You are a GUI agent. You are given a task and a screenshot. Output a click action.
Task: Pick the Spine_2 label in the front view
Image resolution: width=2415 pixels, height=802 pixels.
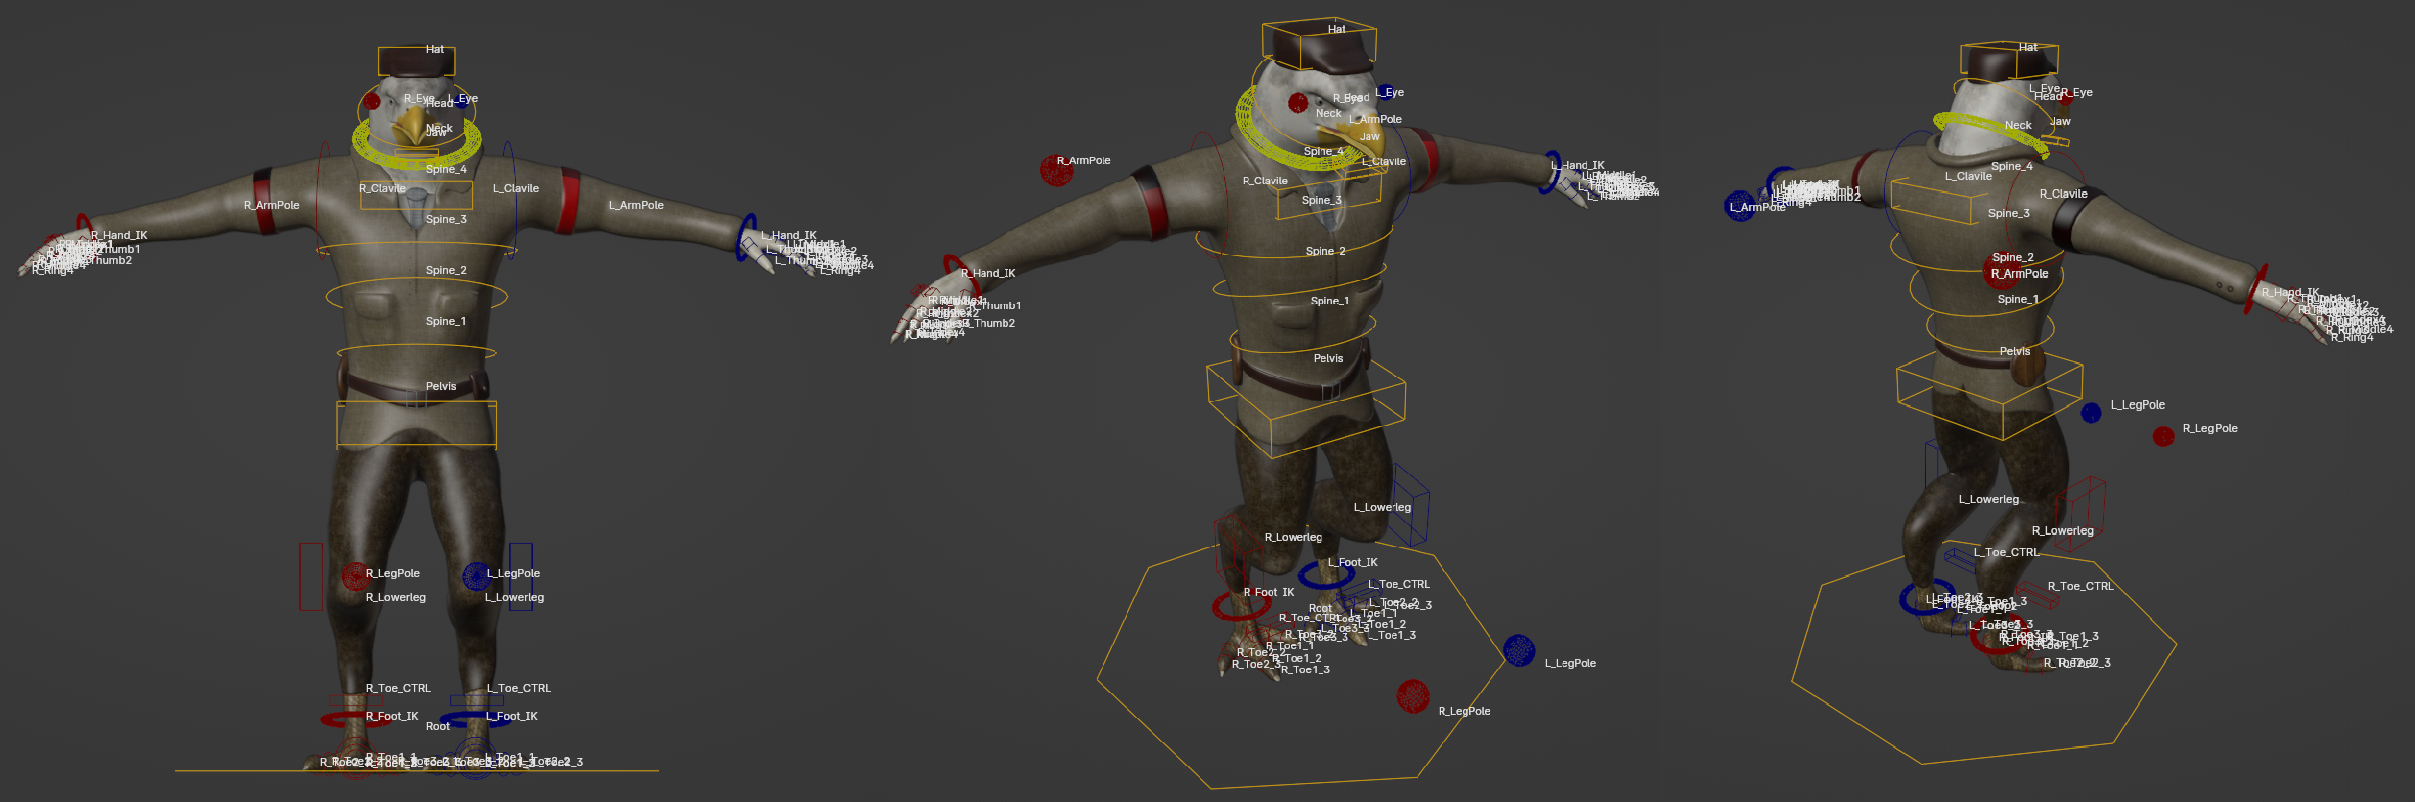446,270
